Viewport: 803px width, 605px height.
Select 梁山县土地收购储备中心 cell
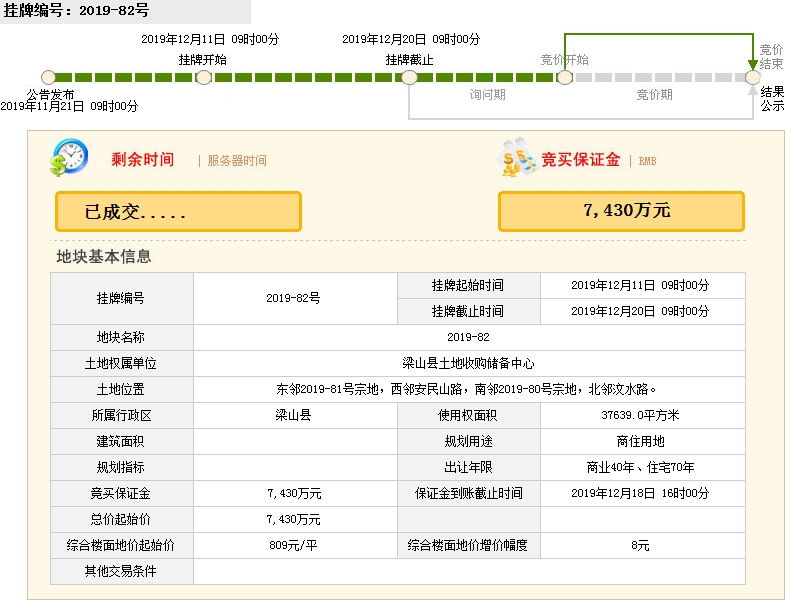pos(469,363)
